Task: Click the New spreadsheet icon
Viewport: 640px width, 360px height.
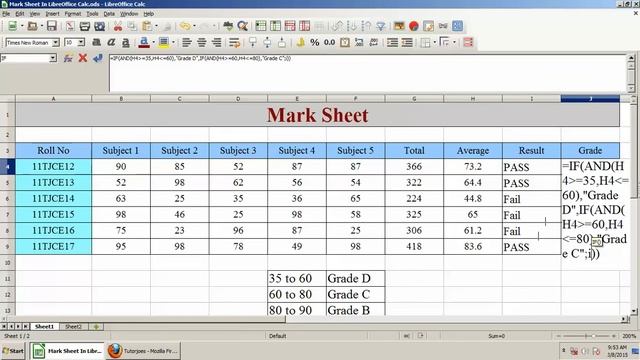Action: pos(12,26)
